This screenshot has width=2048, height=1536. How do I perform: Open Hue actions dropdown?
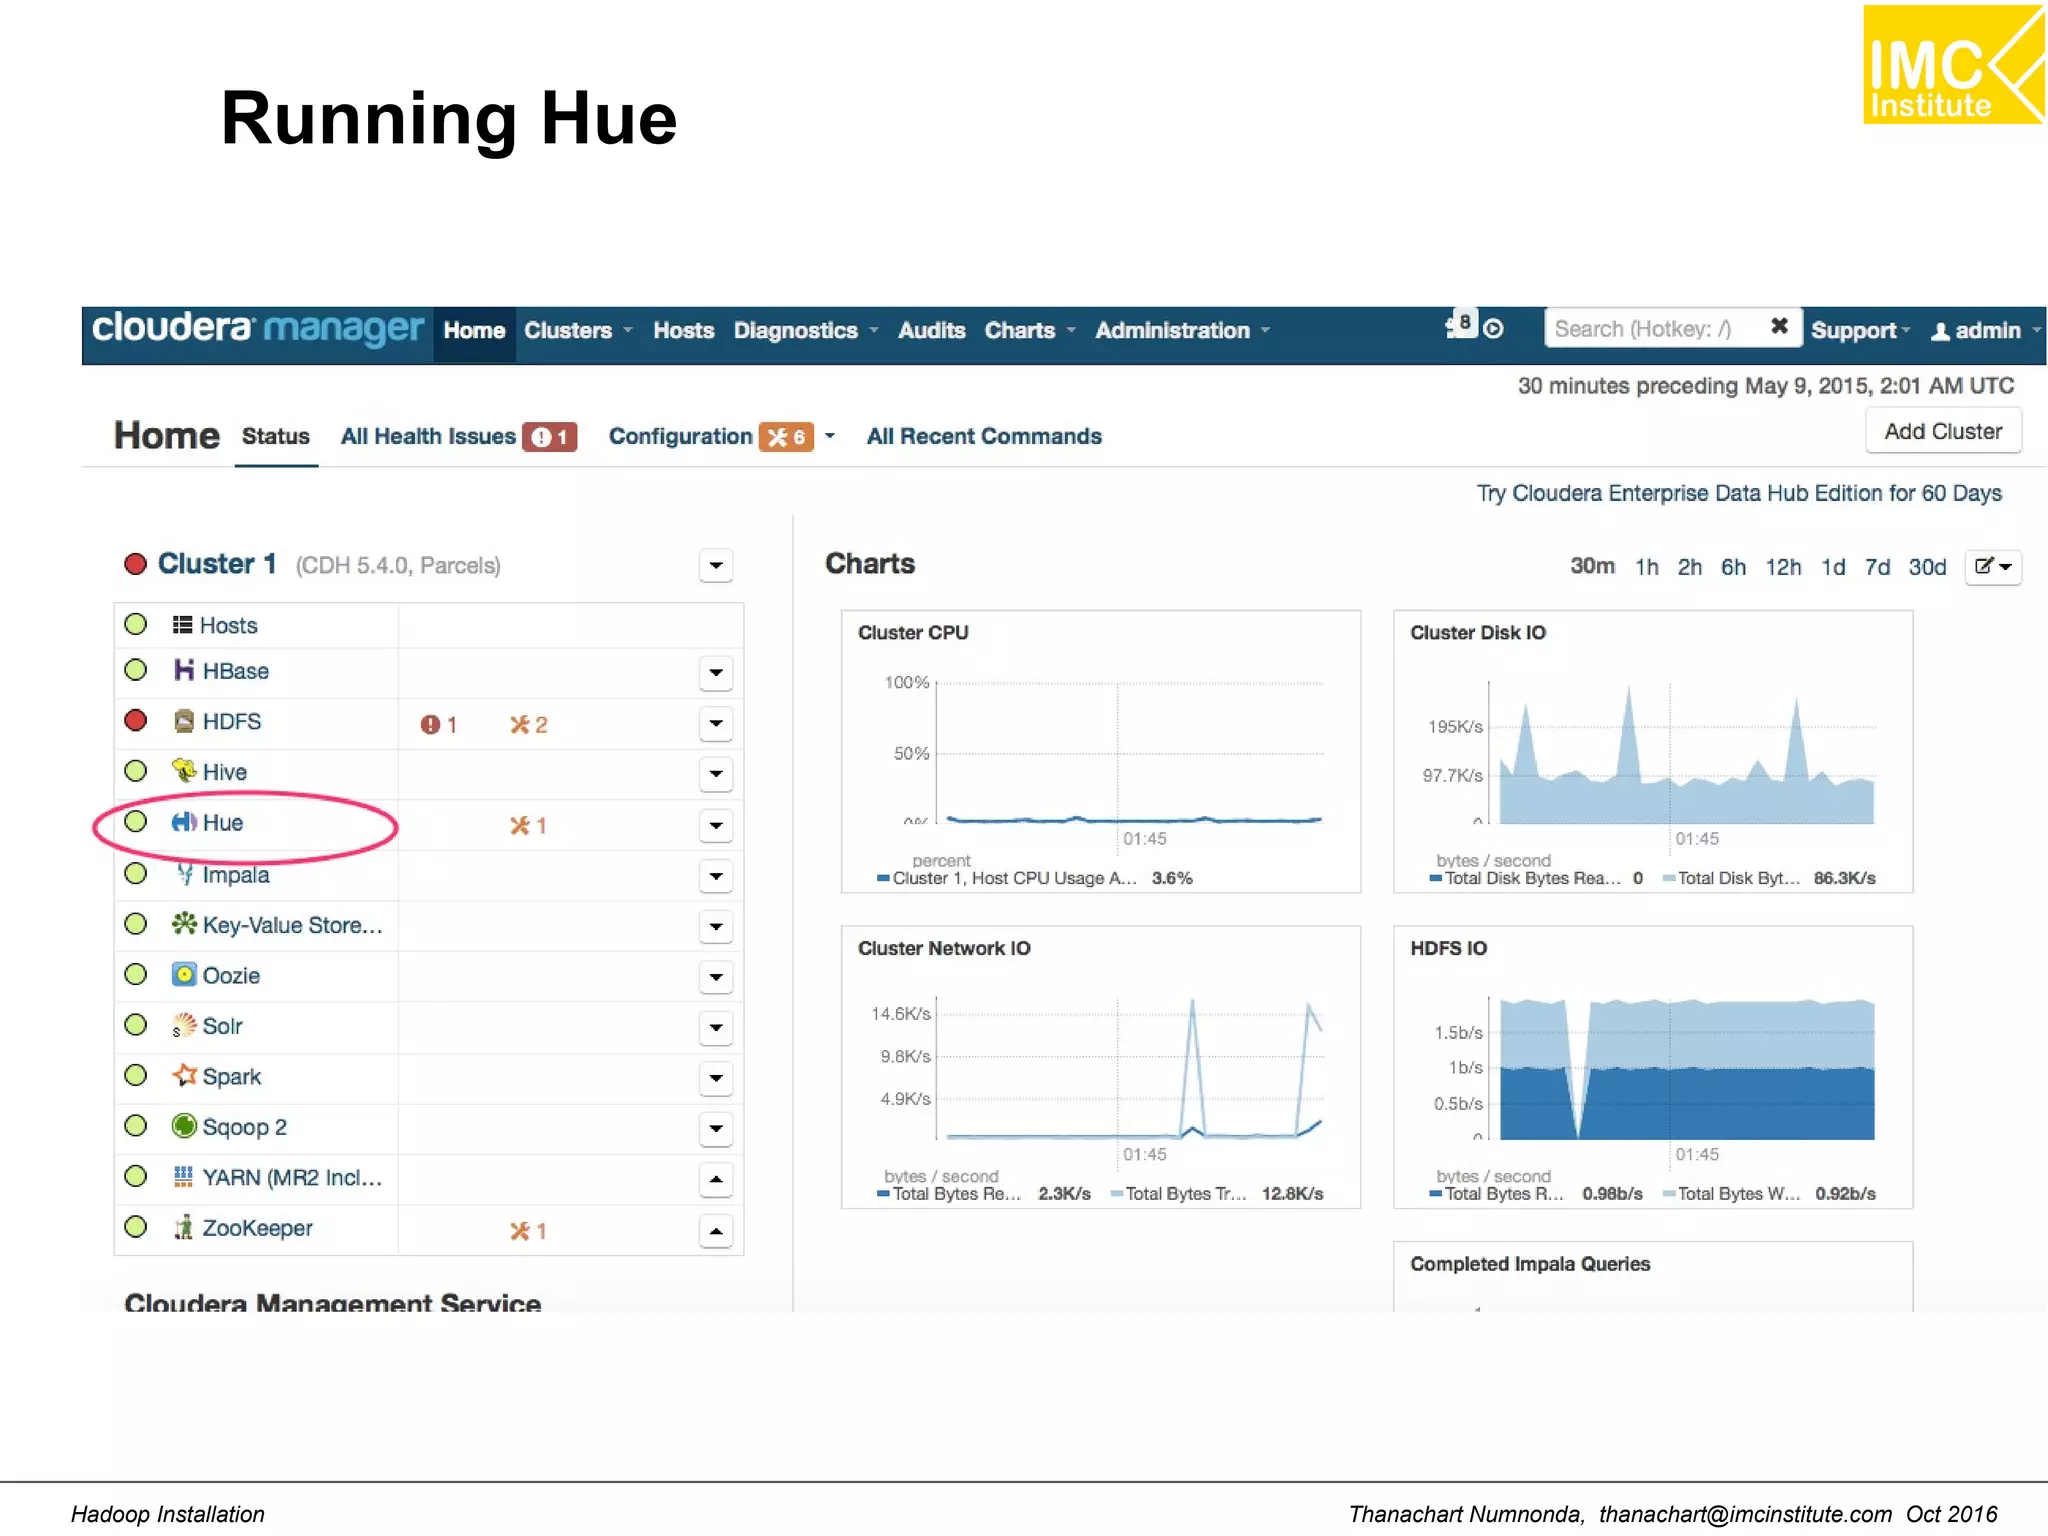point(716,826)
